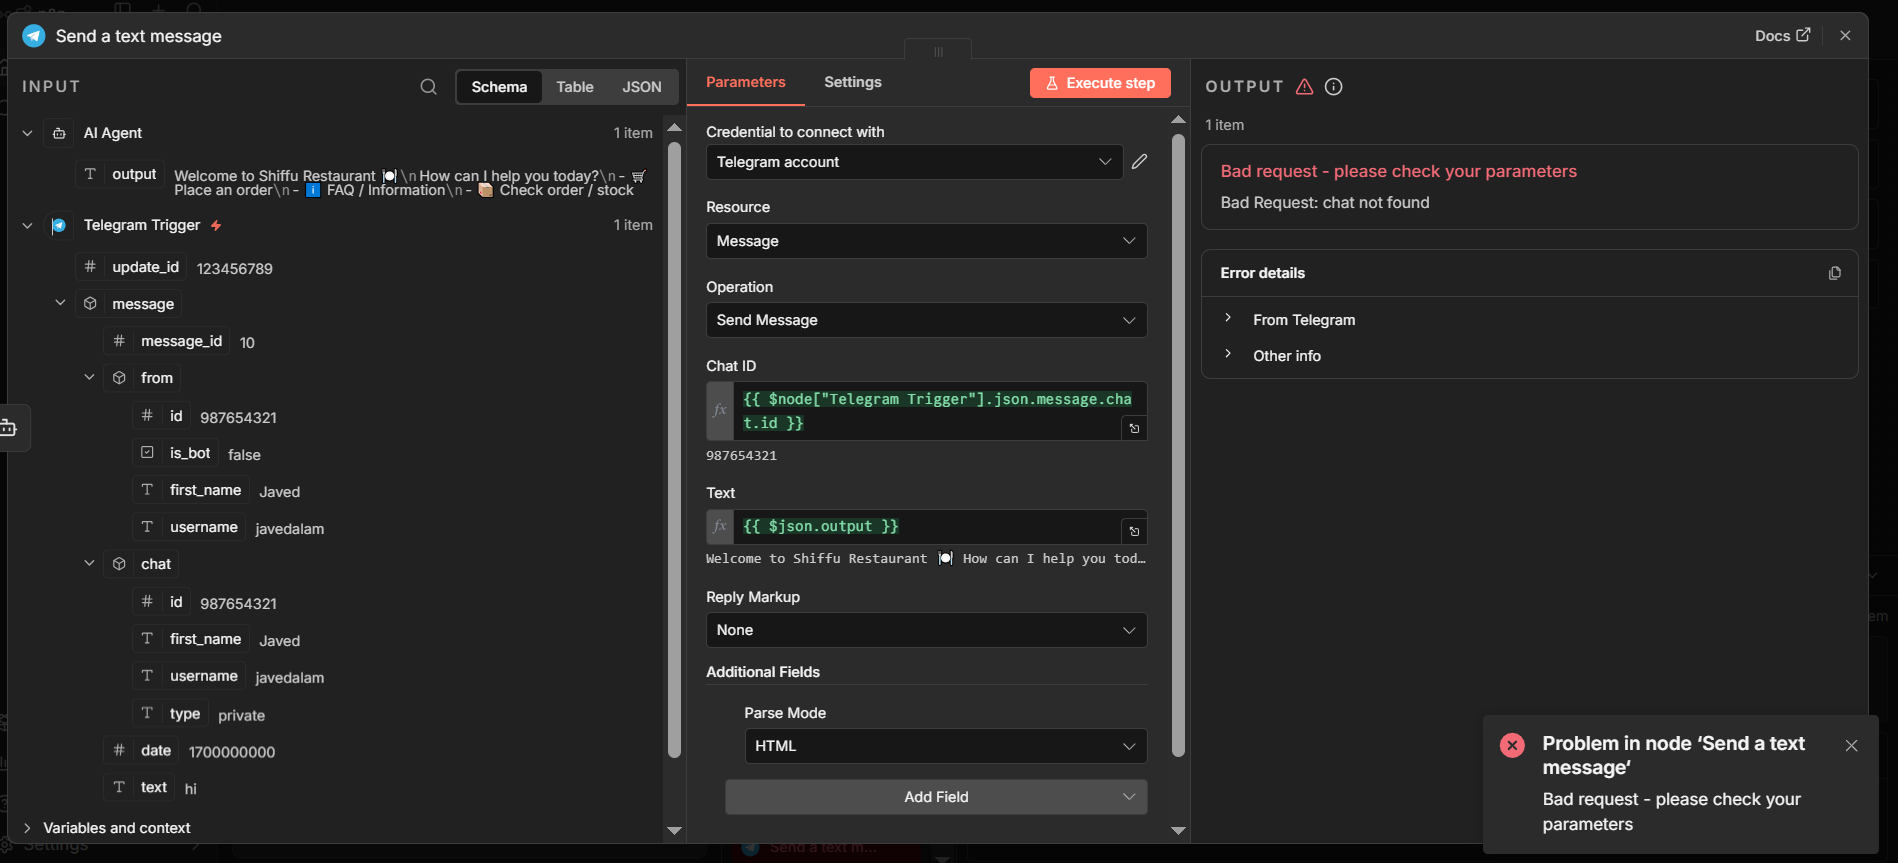This screenshot has width=1898, height=863.
Task: Edit the Telegram account credential via the pencil icon
Action: coord(1139,162)
